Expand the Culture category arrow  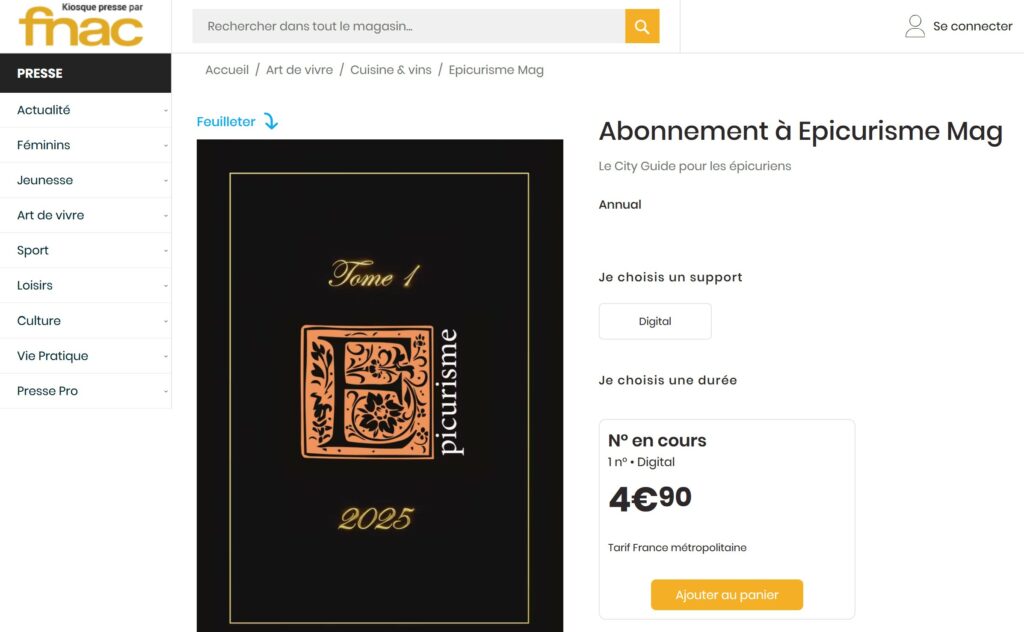pyautogui.click(x=166, y=321)
